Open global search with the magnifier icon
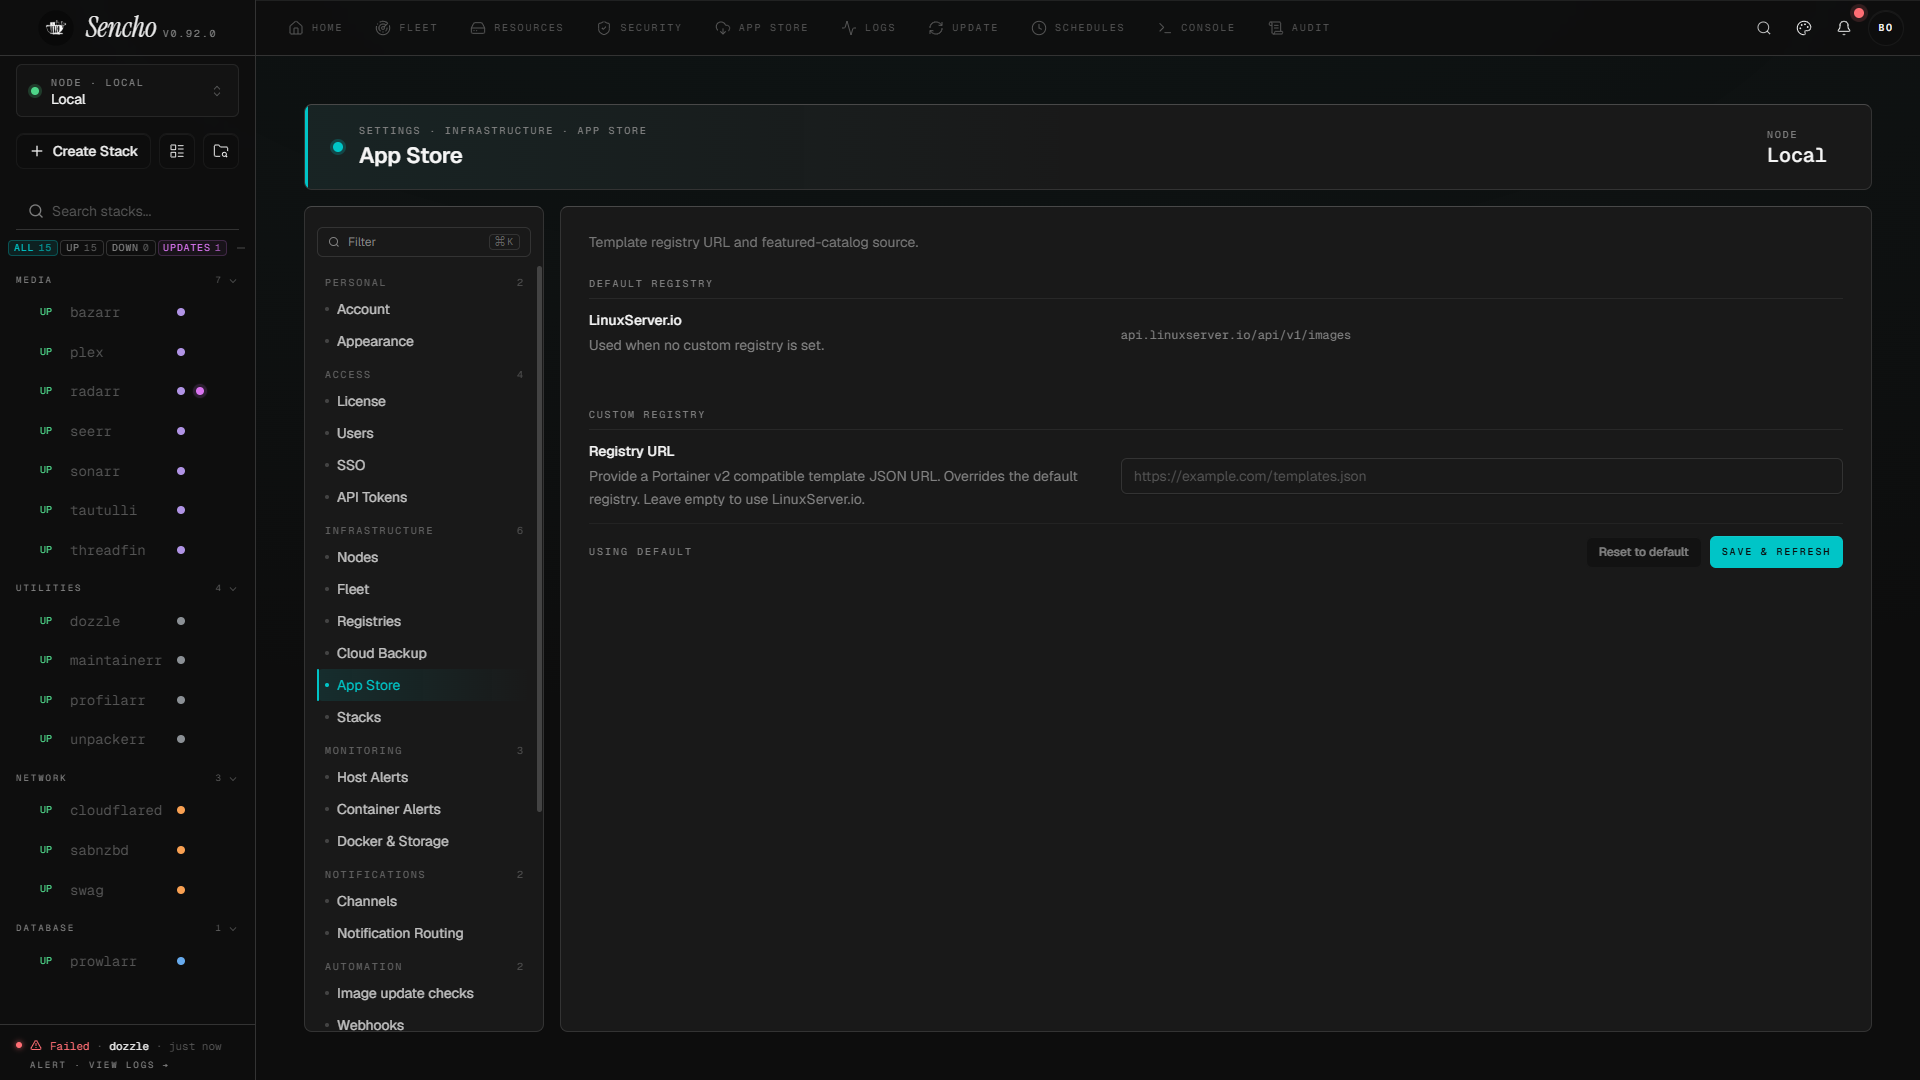The height and width of the screenshot is (1080, 1920). tap(1764, 28)
